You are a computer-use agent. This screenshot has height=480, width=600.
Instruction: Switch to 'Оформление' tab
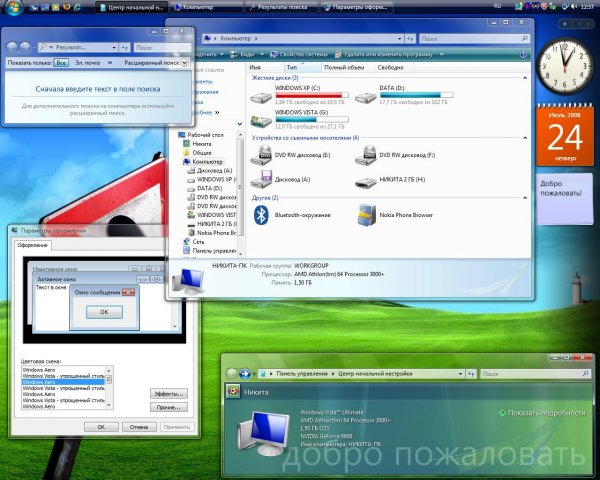[x=34, y=245]
